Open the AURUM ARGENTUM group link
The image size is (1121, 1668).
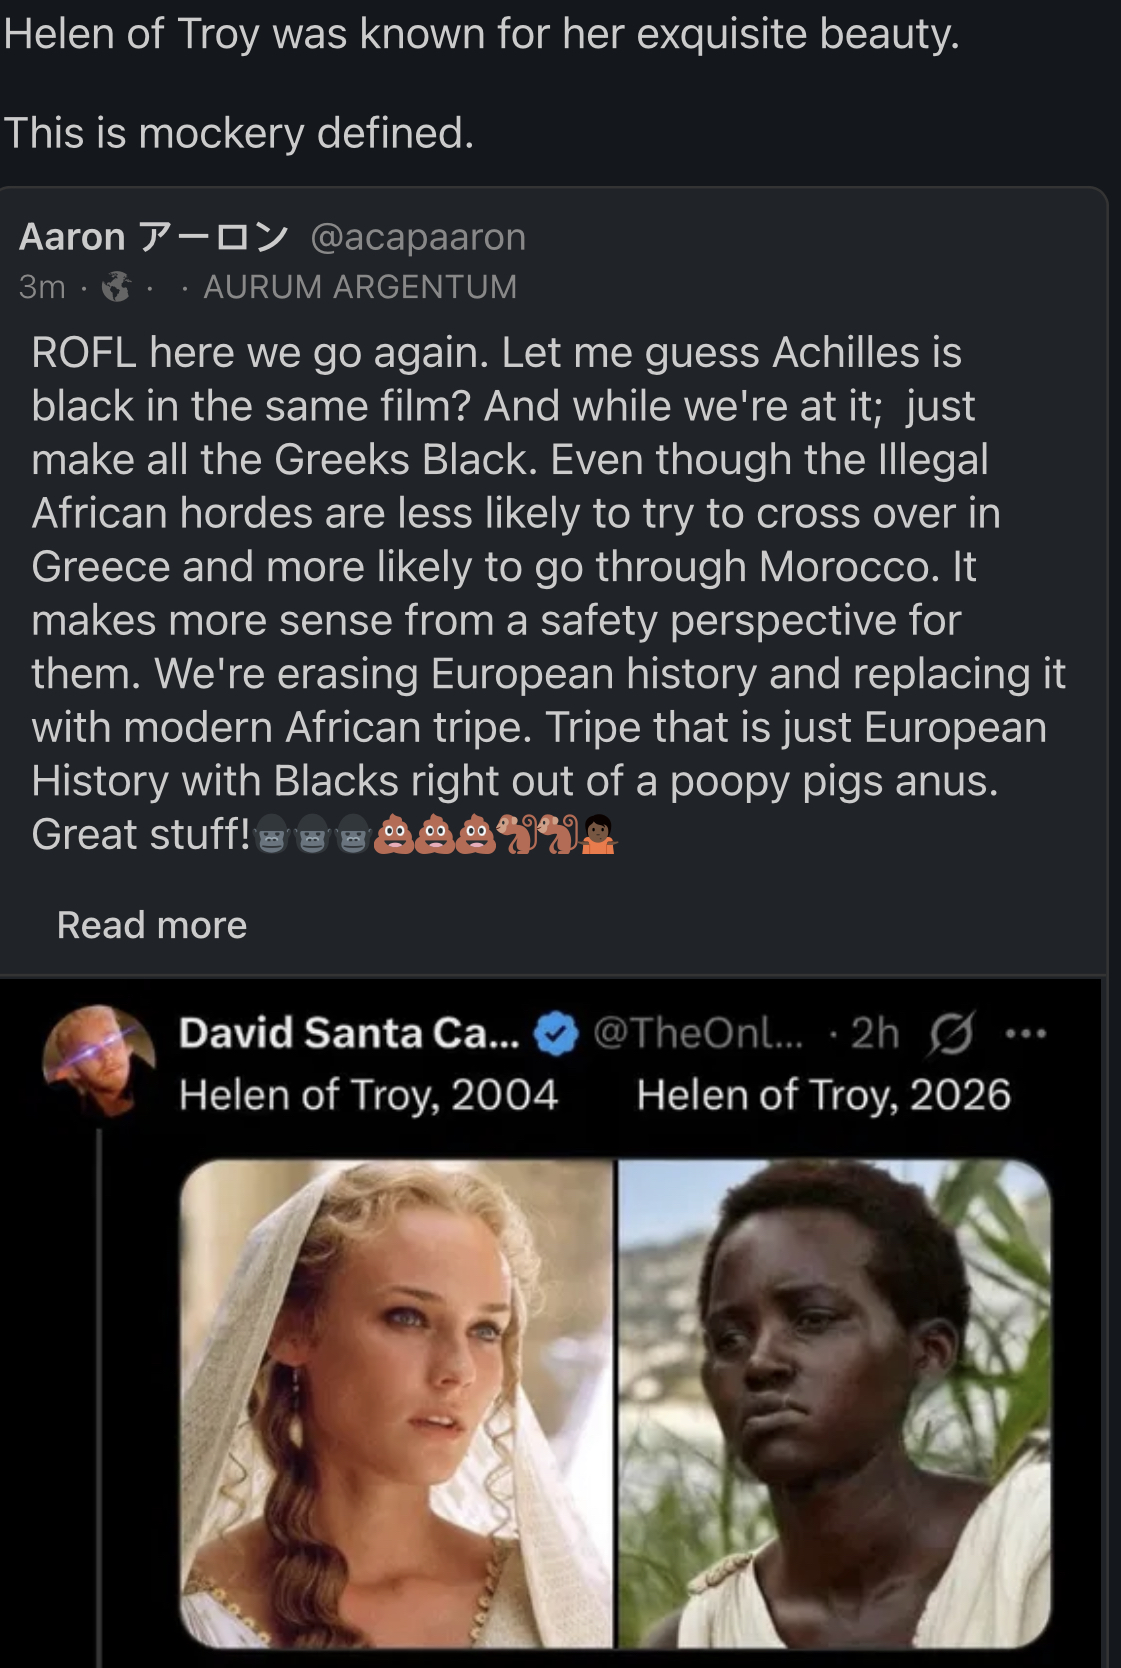click(x=360, y=287)
